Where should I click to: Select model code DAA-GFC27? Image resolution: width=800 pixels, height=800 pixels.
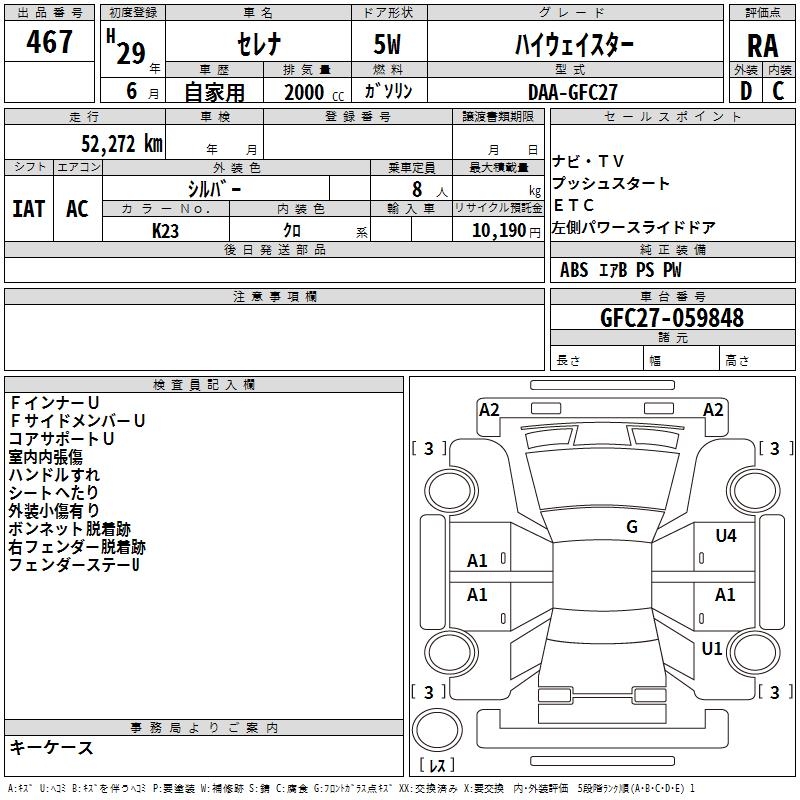[x=572, y=92]
